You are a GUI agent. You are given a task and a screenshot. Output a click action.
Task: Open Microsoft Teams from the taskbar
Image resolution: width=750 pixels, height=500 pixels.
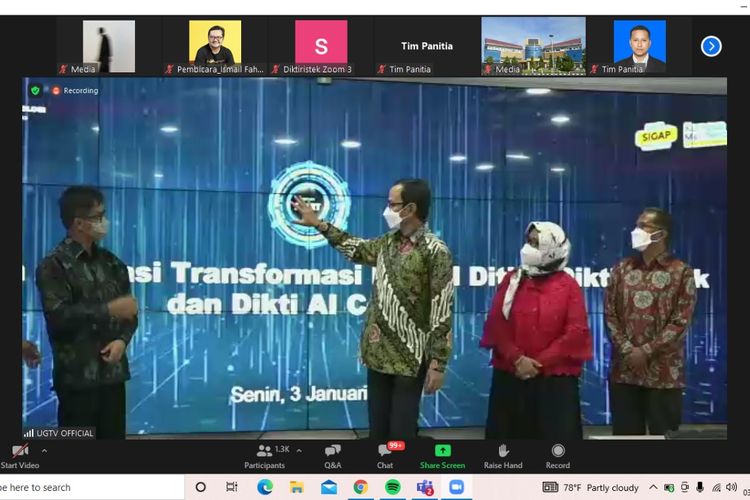point(424,487)
